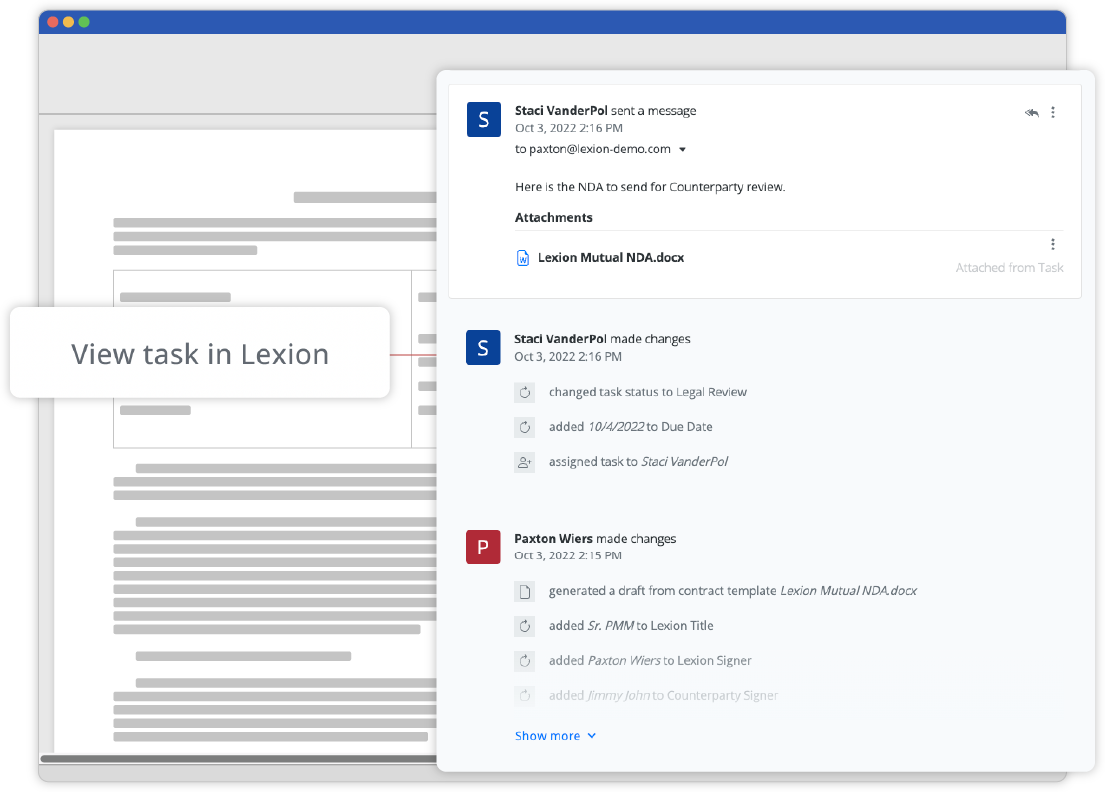Open the attachment's three-dot options menu
Screen dimensions: 1105x792
point(1053,244)
